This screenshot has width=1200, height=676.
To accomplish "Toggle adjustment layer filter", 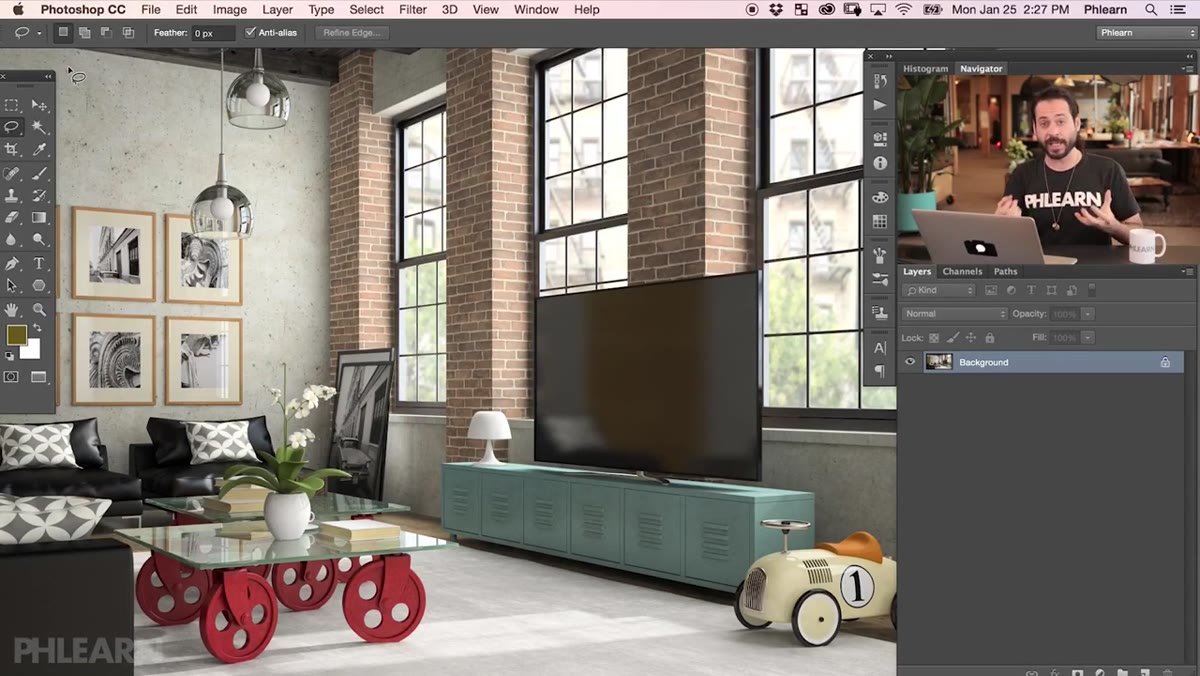I will pos(1011,290).
